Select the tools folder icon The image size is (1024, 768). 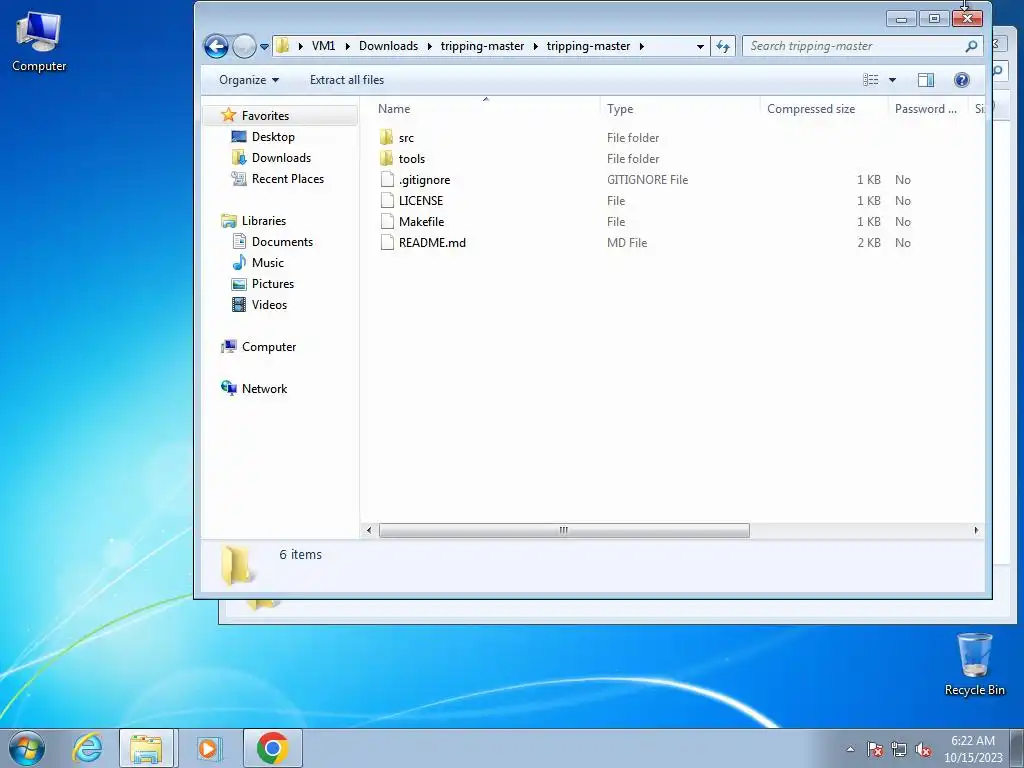click(387, 158)
